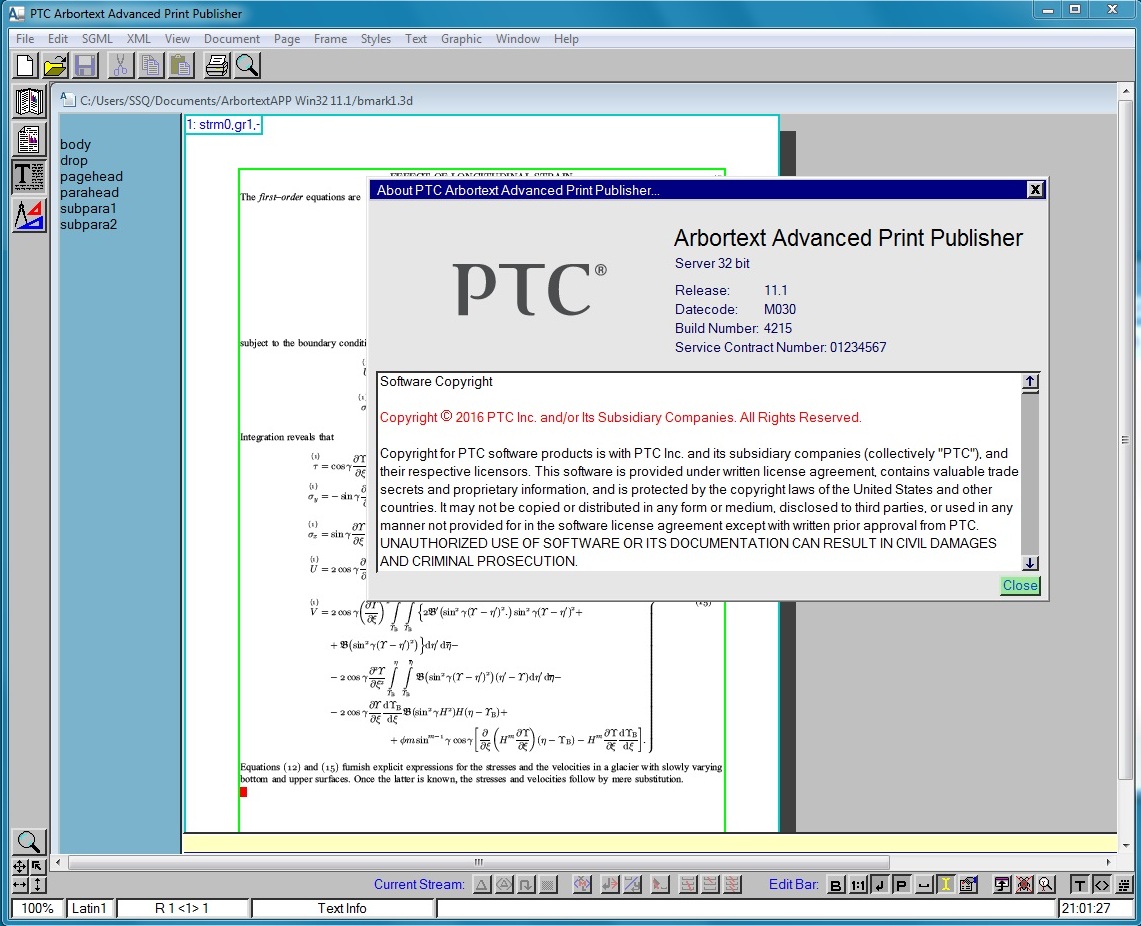Click the strm0,gr1 frame label
This screenshot has height=926, width=1141.
[x=223, y=124]
